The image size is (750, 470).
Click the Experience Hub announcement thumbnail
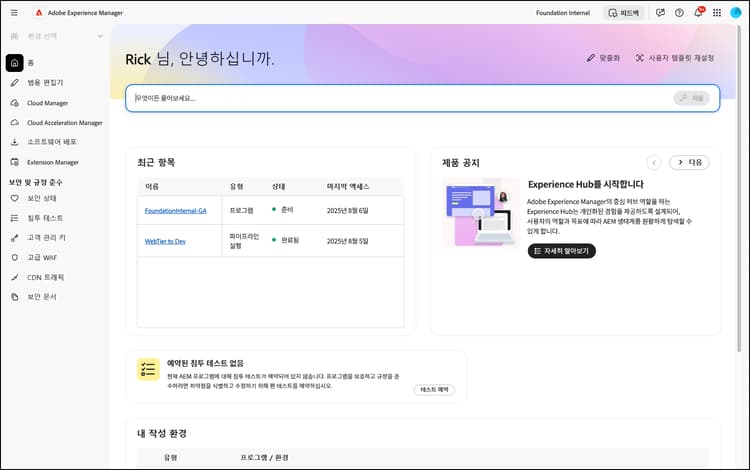pyautogui.click(x=481, y=213)
